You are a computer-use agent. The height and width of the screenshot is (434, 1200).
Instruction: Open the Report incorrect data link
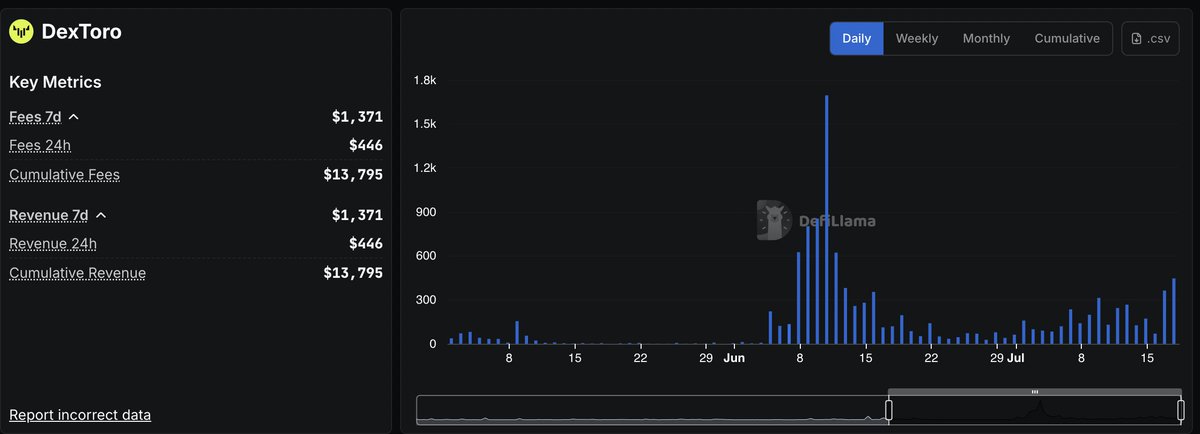80,414
